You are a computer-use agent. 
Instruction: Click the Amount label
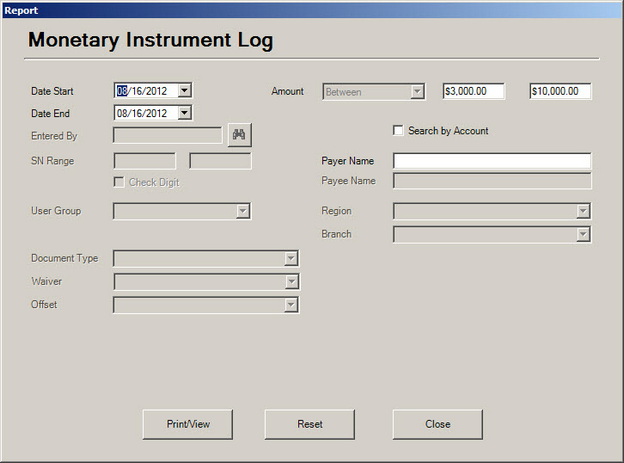[x=287, y=91]
